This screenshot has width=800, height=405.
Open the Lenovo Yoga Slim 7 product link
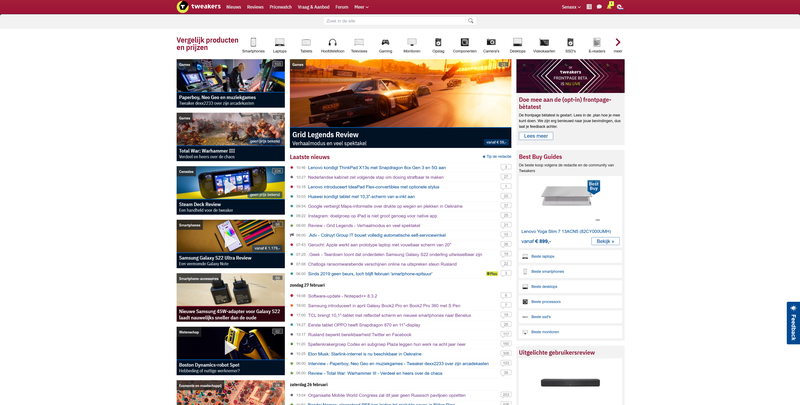(565, 232)
